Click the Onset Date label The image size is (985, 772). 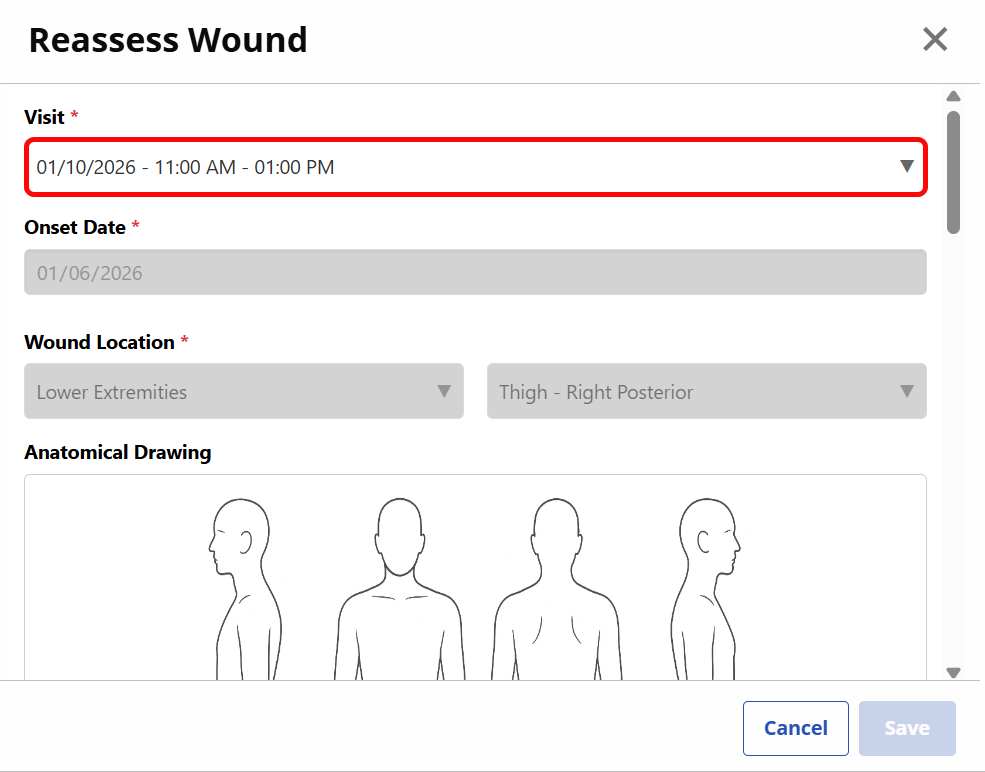75,227
